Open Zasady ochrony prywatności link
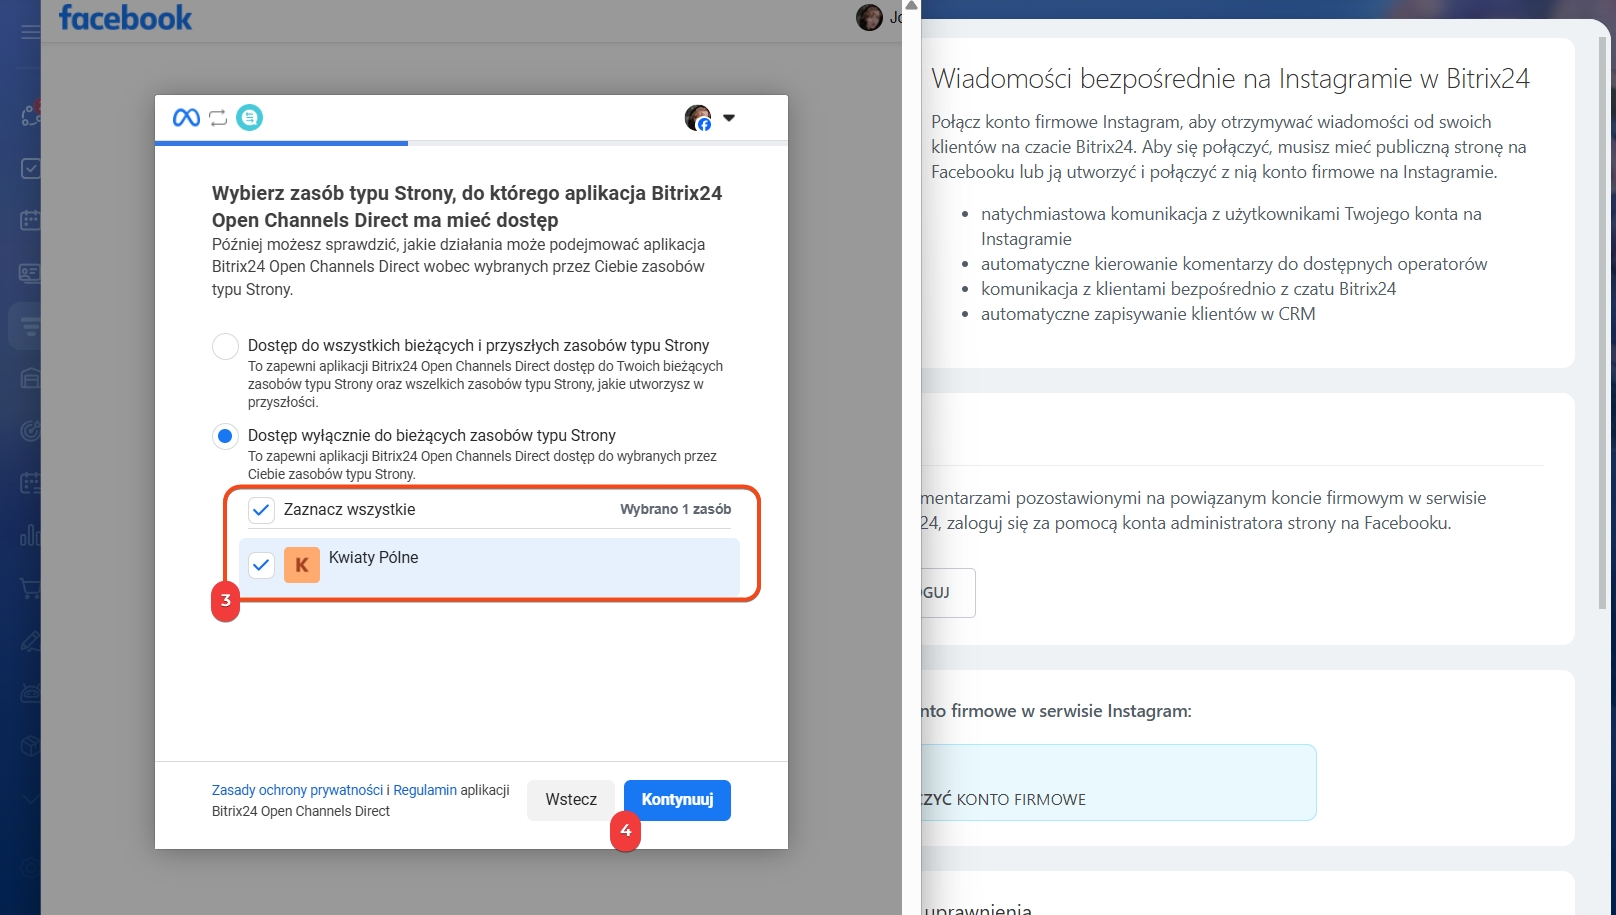This screenshot has width=1616, height=915. coord(297,790)
